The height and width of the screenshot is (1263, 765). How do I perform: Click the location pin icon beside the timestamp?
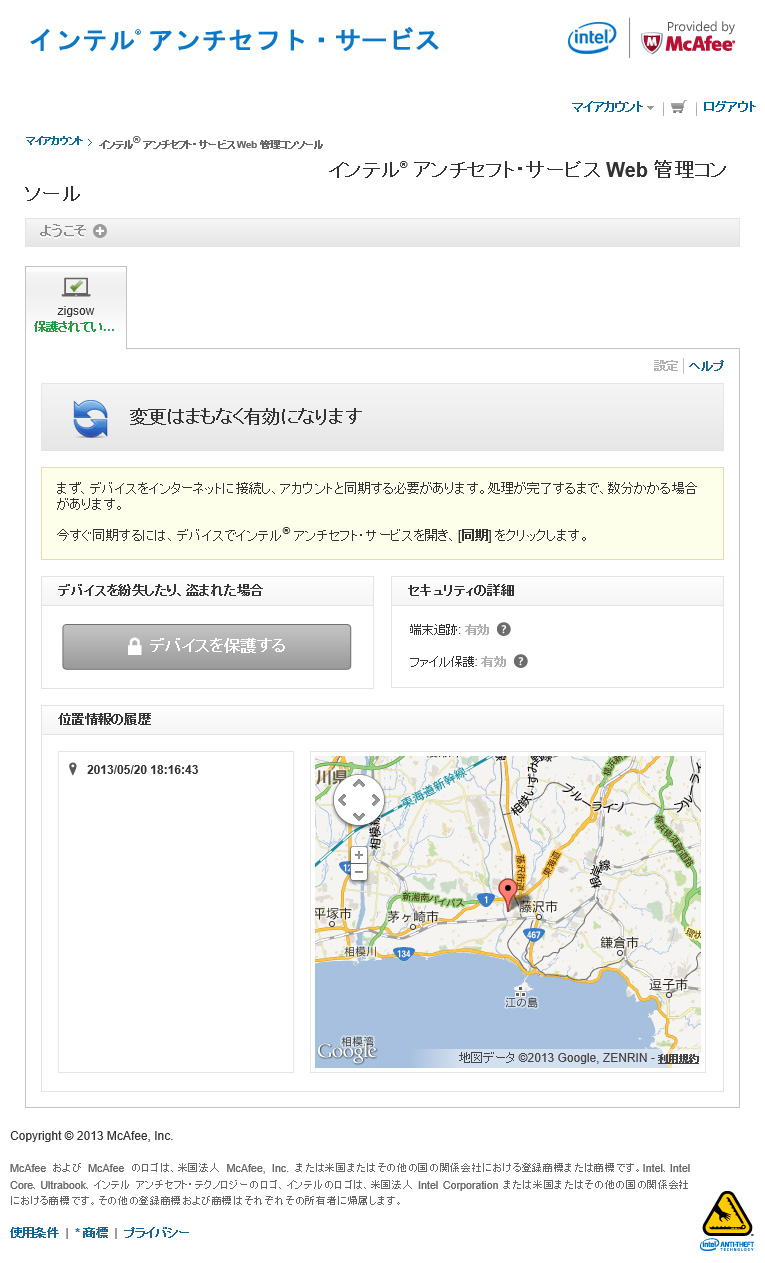[72, 769]
